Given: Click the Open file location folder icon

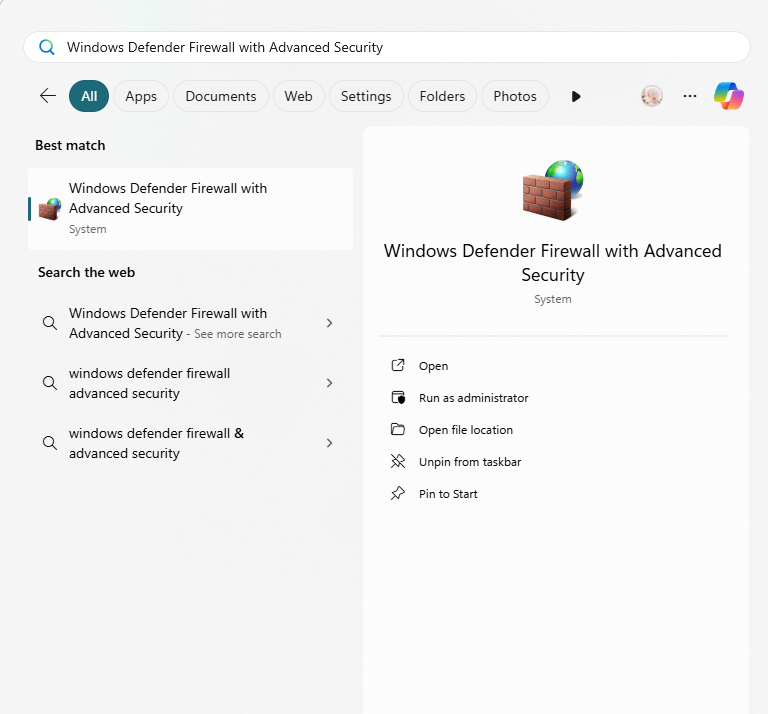Looking at the screenshot, I should (x=398, y=429).
